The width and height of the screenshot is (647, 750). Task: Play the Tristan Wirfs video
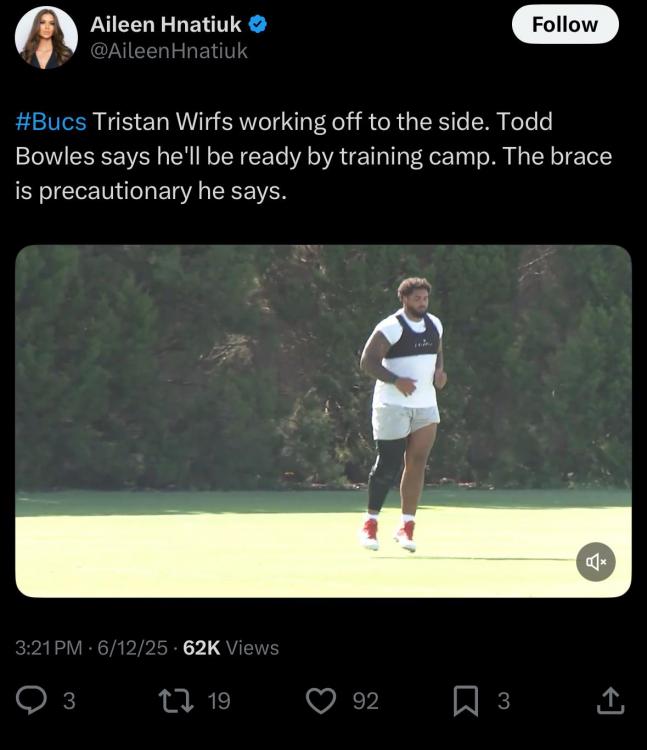click(323, 420)
